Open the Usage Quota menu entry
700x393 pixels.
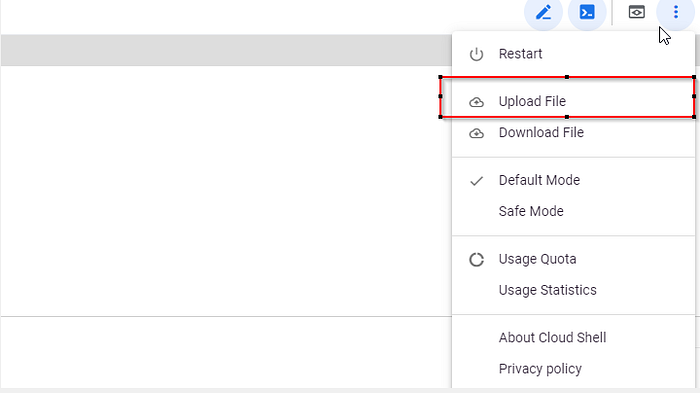click(573, 259)
